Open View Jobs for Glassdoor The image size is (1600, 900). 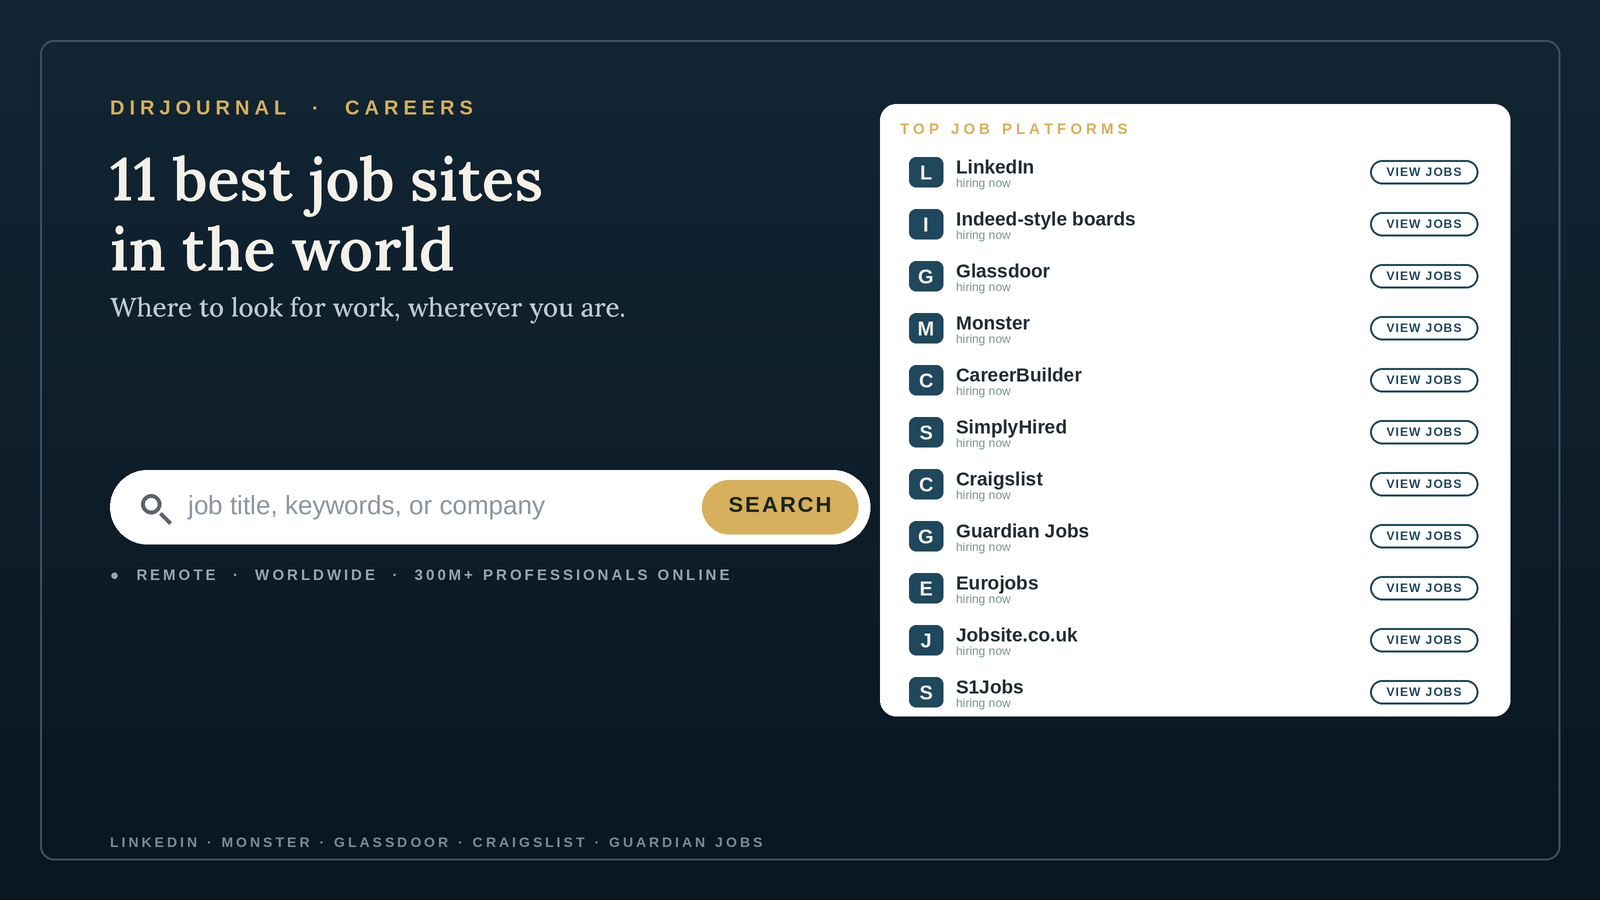1424,276
